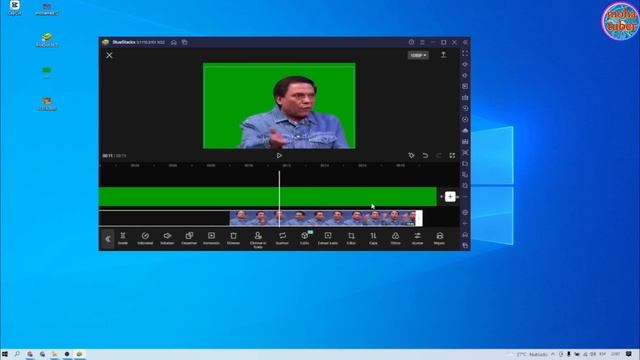
Task: Open Windows taskbar search
Action: (17, 354)
